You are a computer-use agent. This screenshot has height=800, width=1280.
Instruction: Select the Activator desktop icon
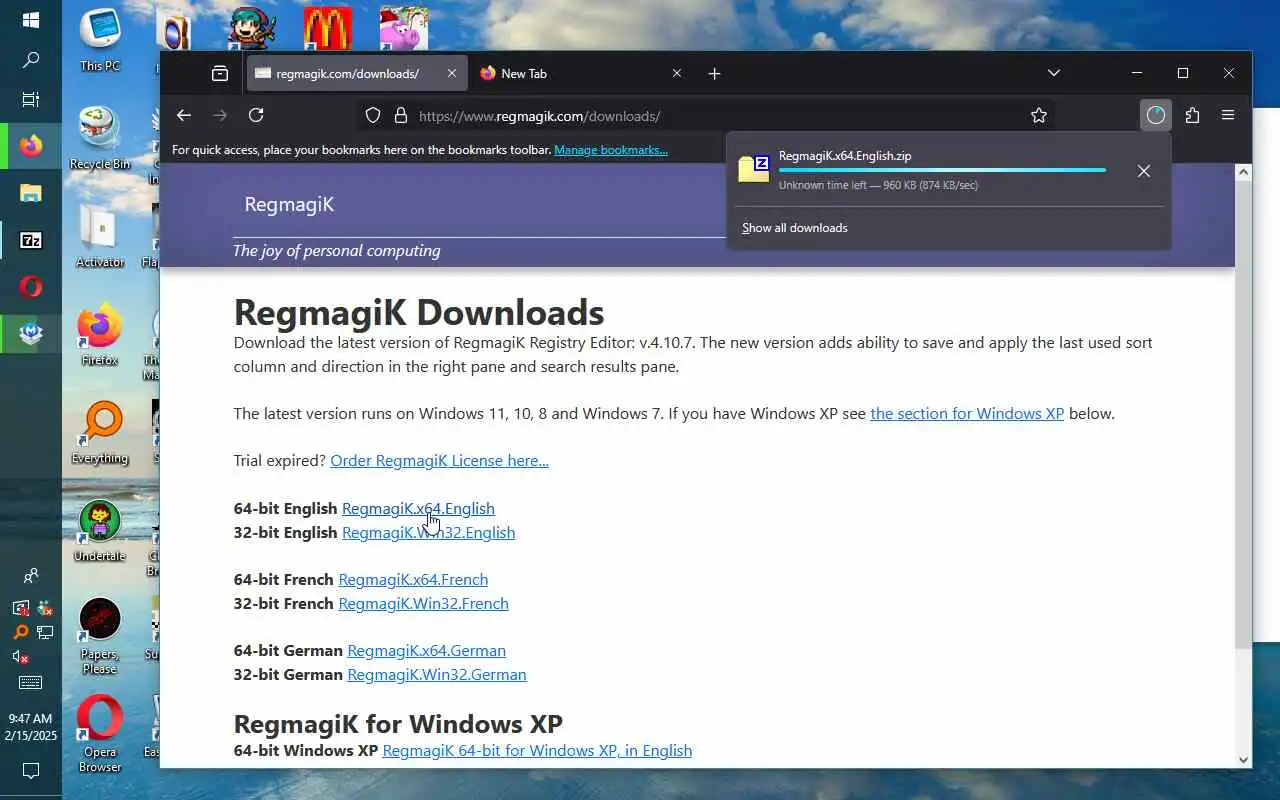click(x=100, y=236)
